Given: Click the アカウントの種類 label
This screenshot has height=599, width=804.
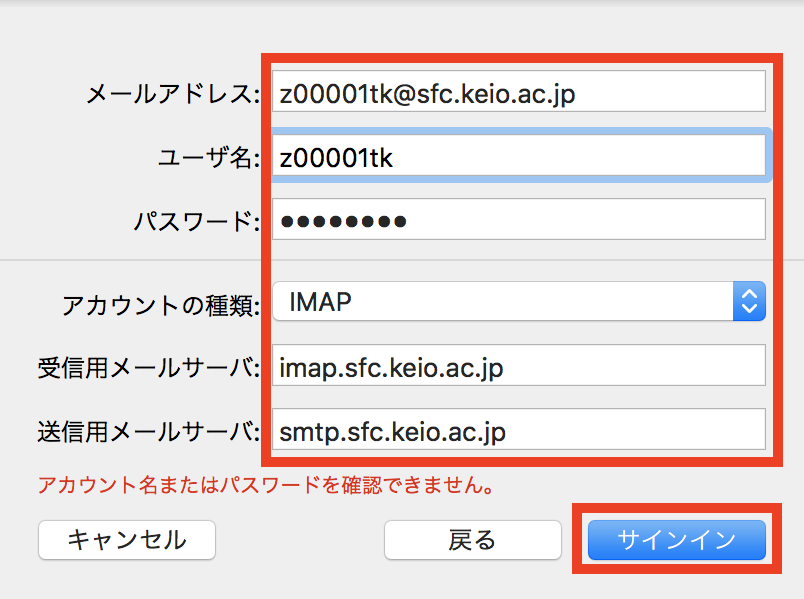Looking at the screenshot, I should coord(160,302).
